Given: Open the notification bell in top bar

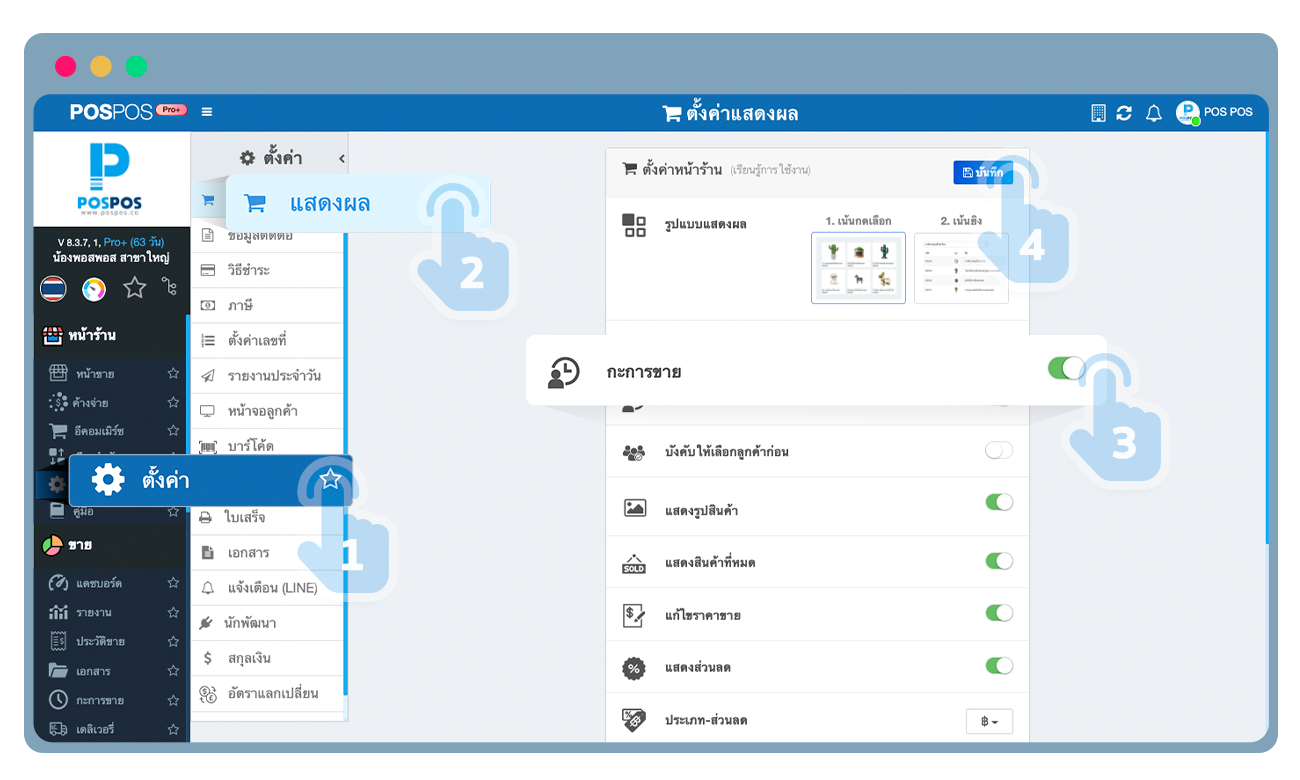Looking at the screenshot, I should (1153, 113).
